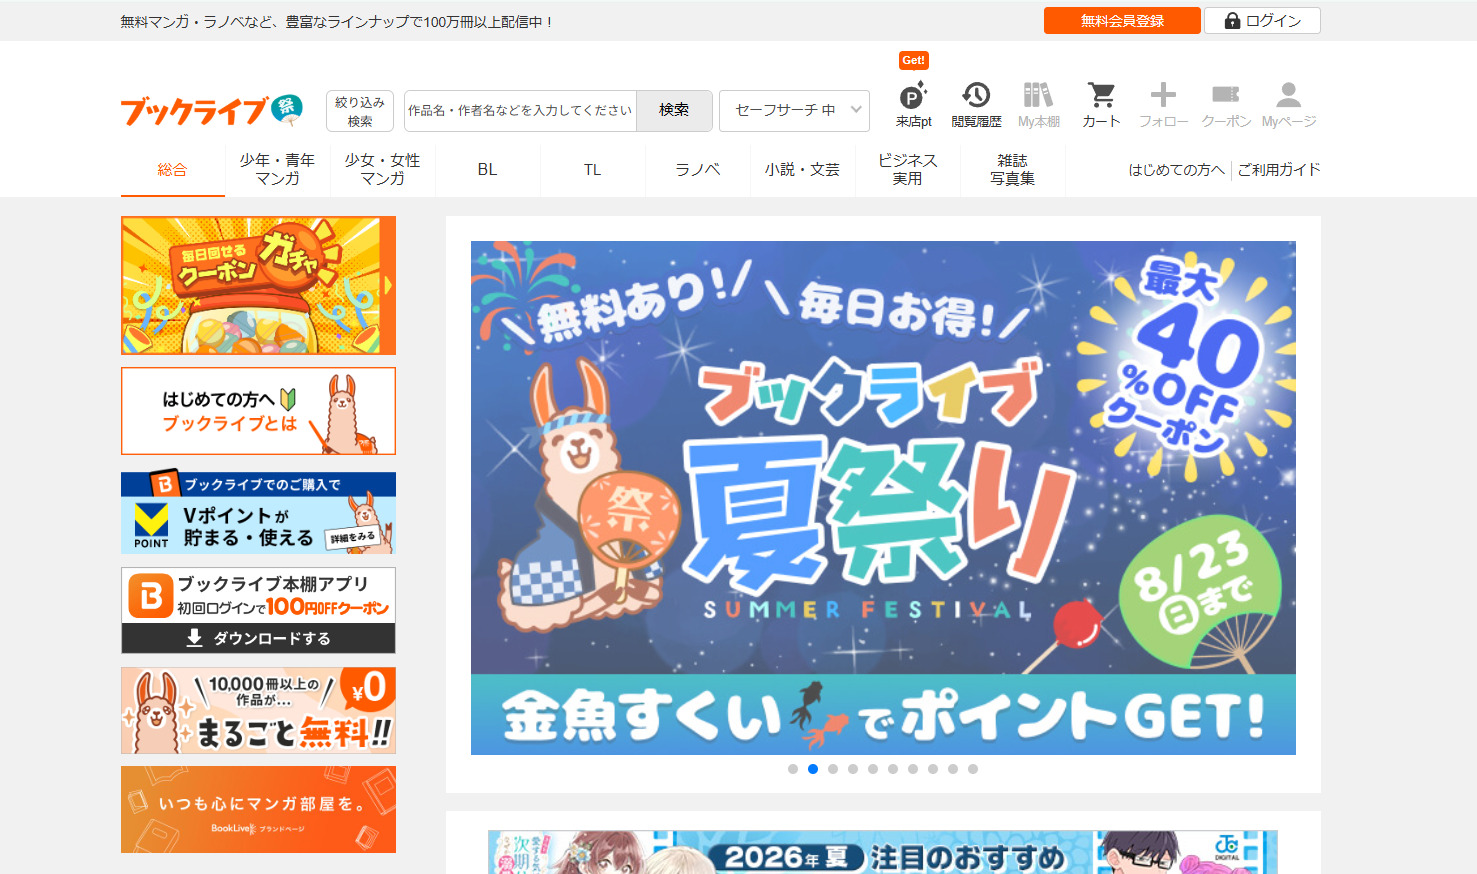Screen dimensions: 1477x874
Task: Go to the first carousel slide dot
Action: (793, 769)
